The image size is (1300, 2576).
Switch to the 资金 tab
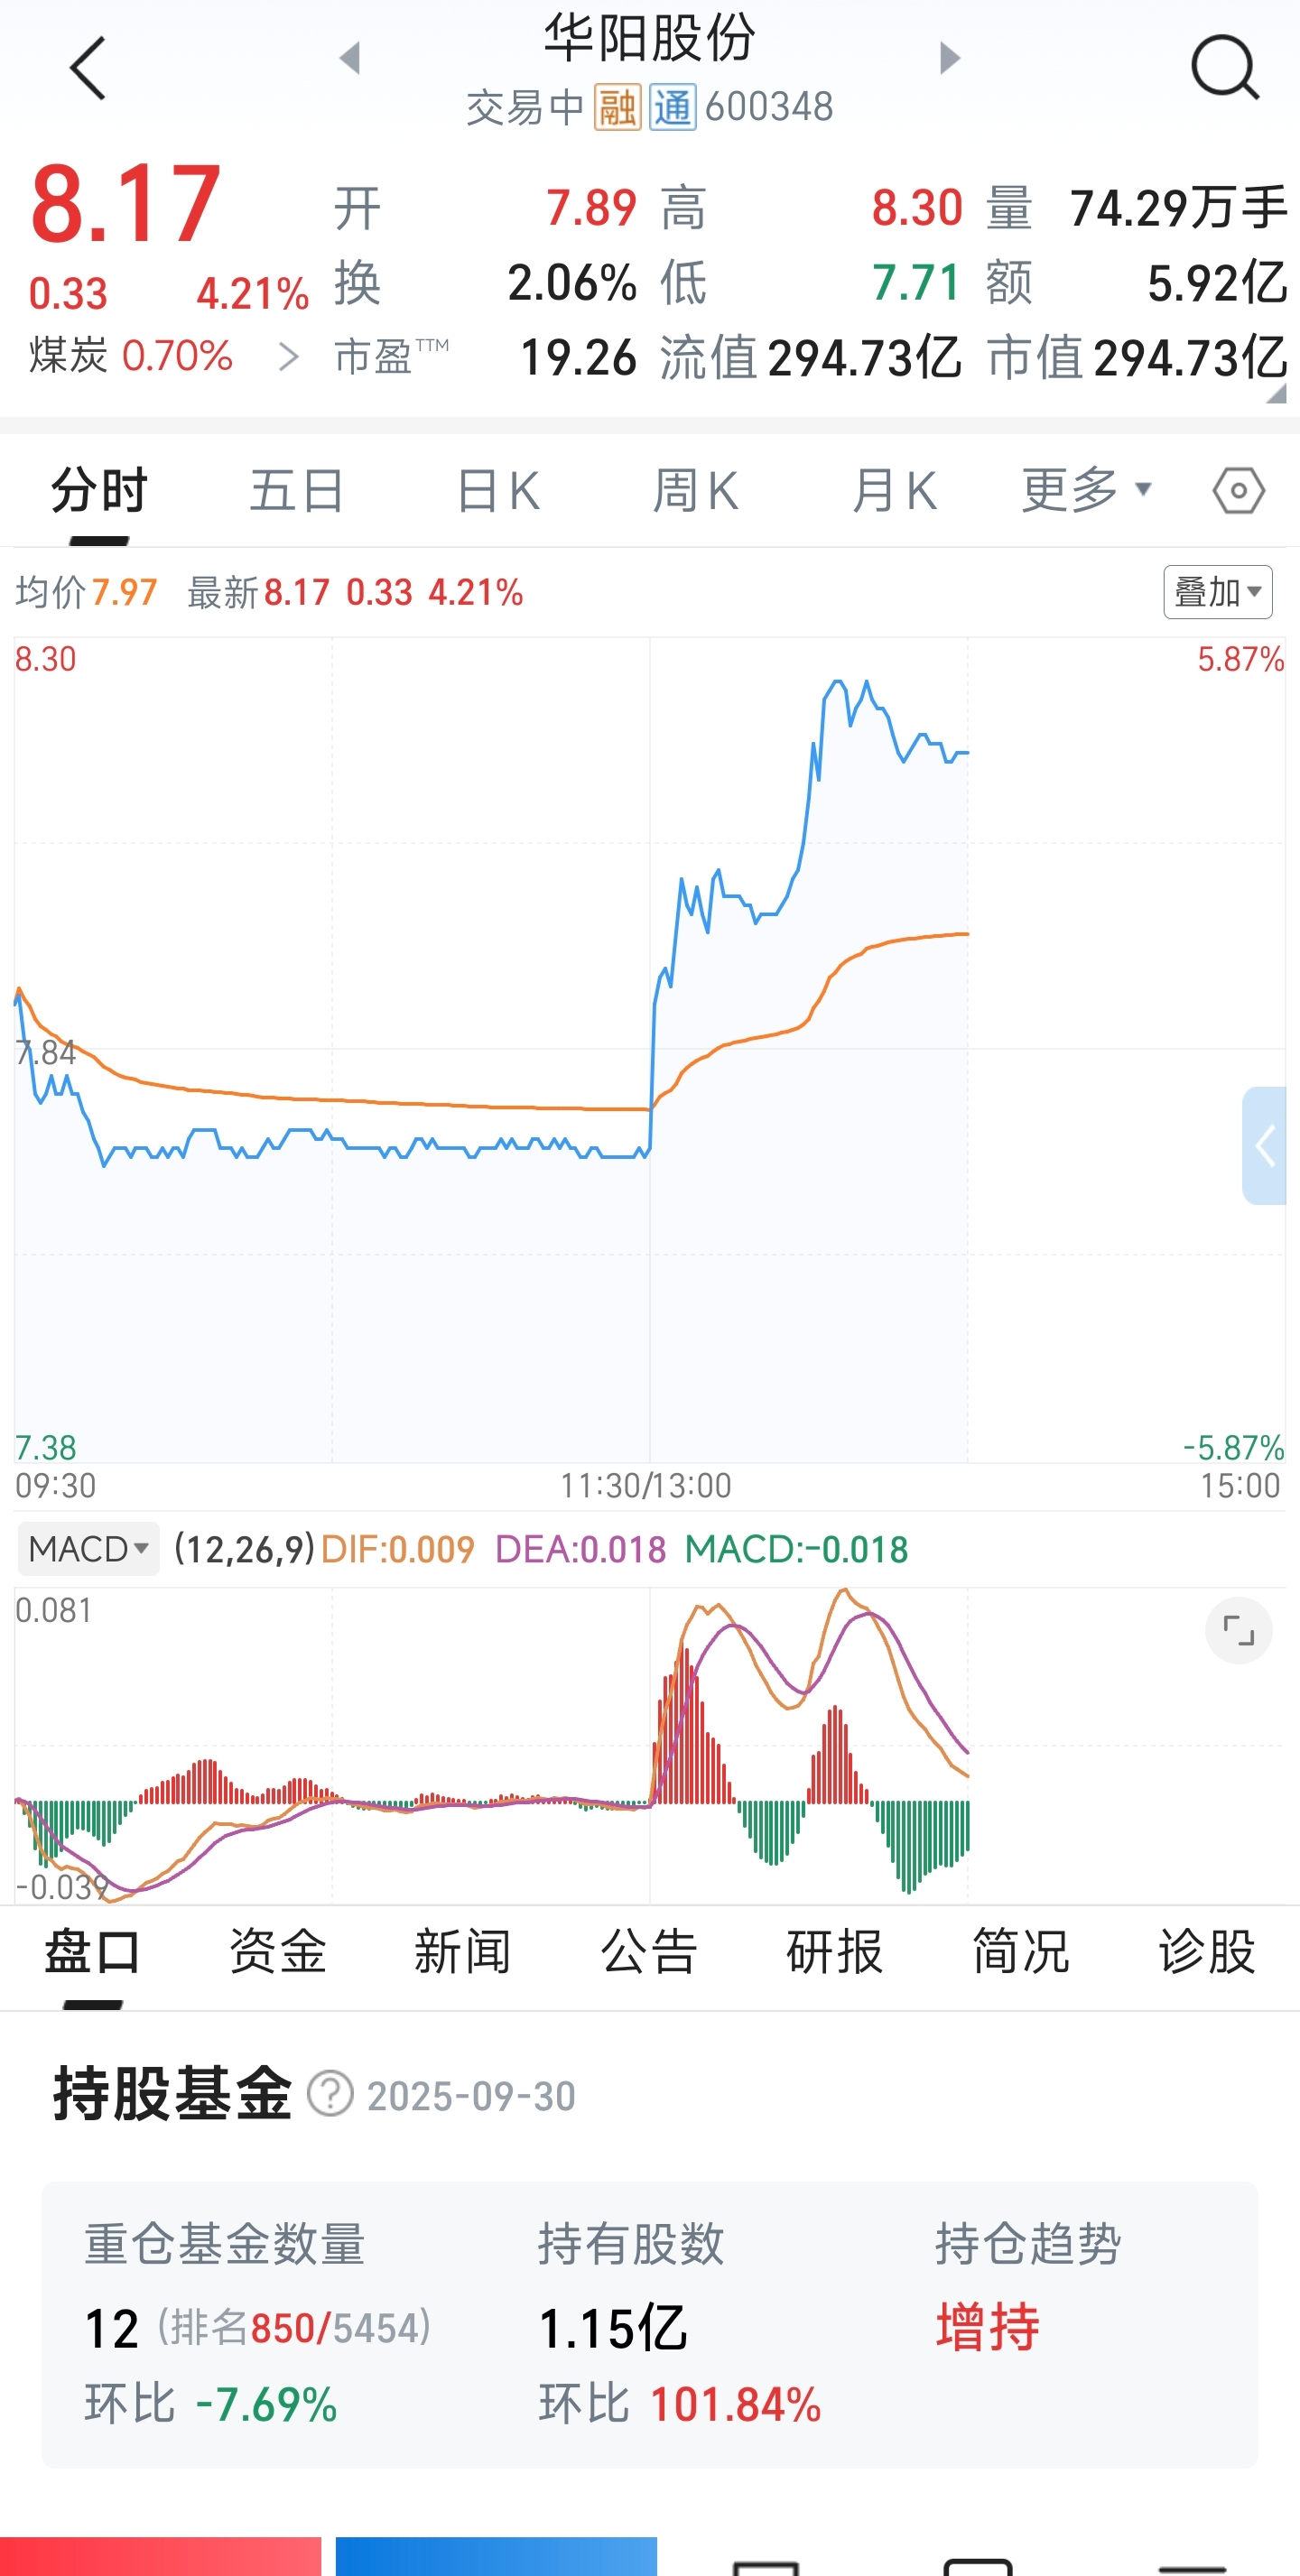[x=278, y=1951]
